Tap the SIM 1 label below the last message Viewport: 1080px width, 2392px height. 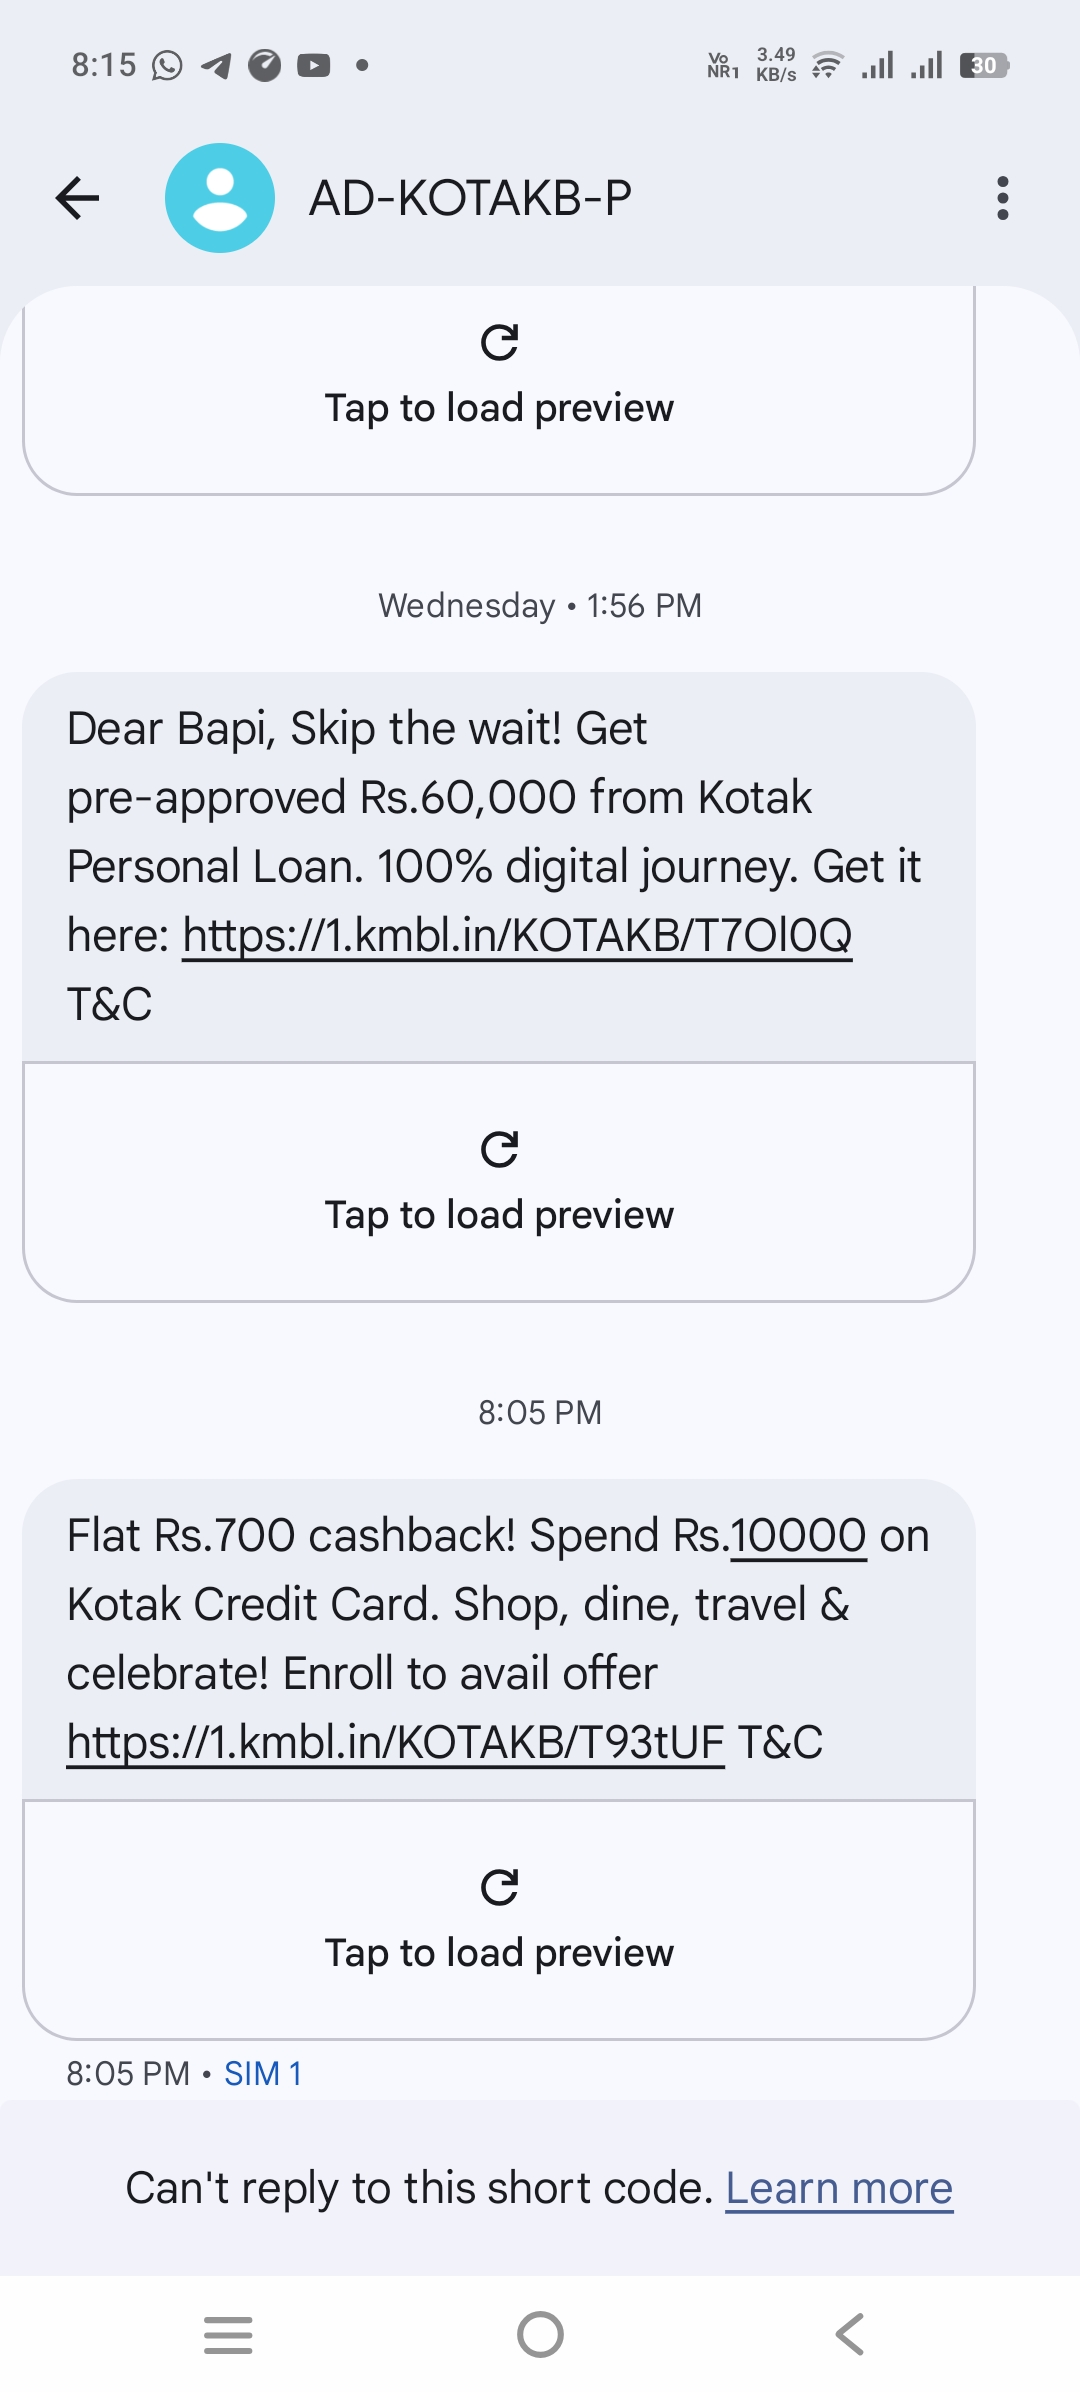tap(263, 2074)
